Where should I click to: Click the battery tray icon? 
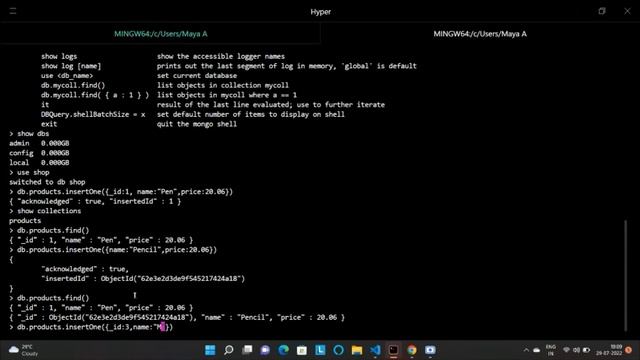pos(587,350)
